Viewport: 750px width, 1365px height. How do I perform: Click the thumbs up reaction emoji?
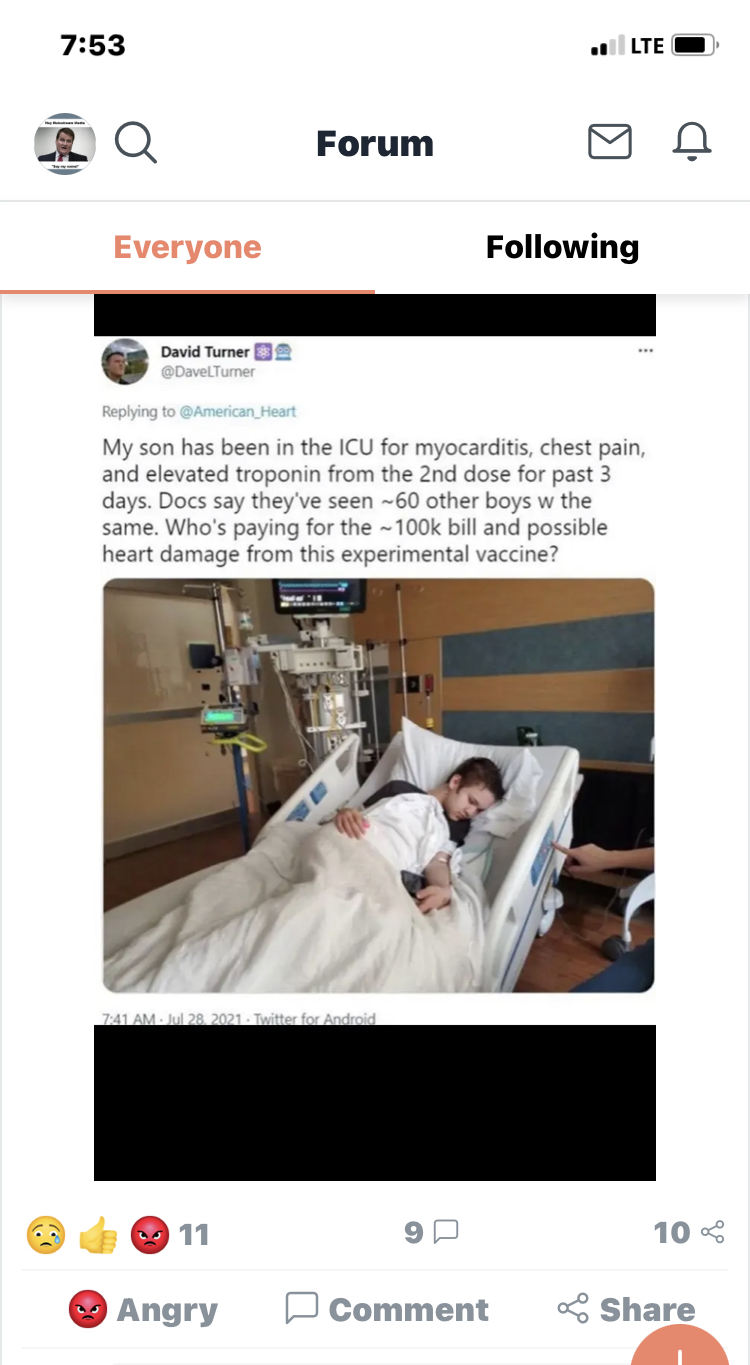(x=98, y=1235)
